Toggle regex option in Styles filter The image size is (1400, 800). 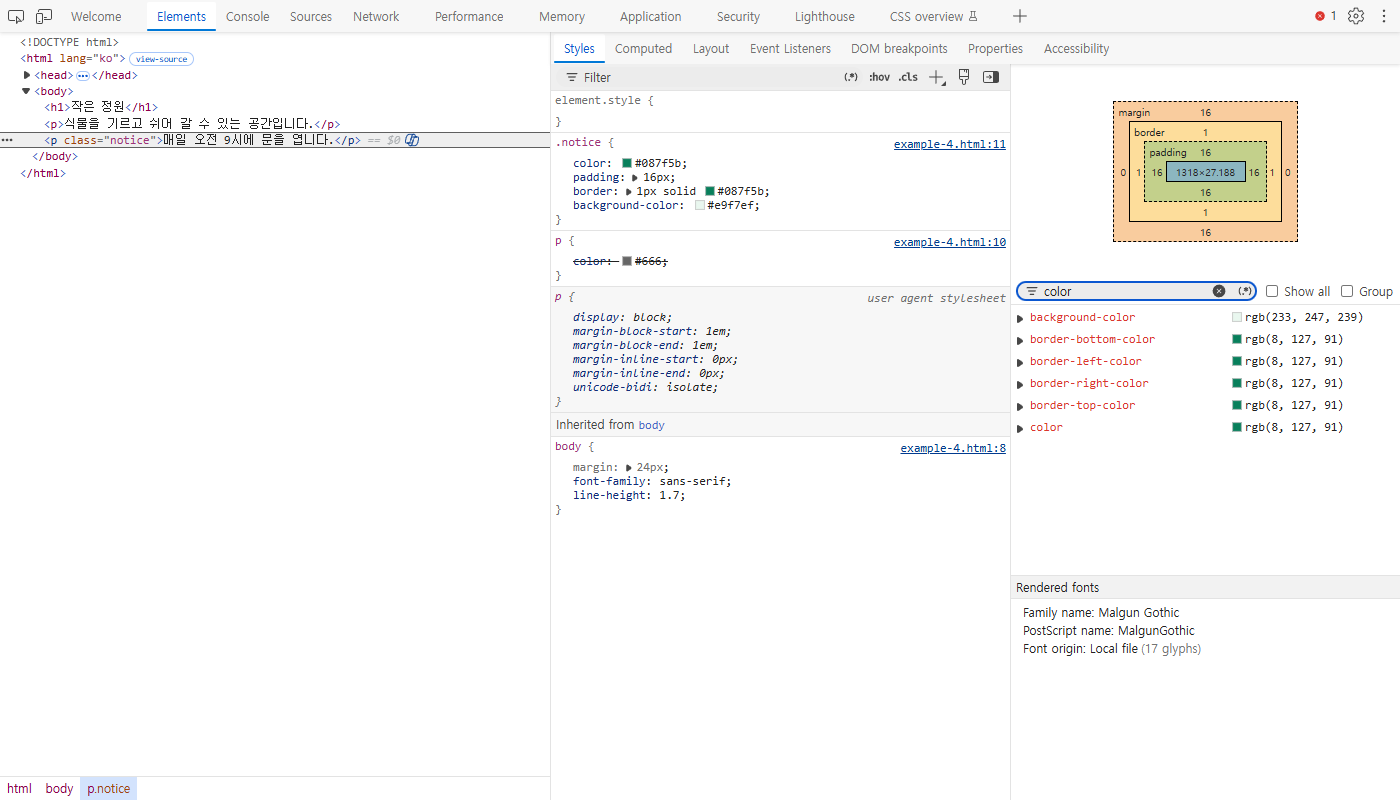point(851,77)
